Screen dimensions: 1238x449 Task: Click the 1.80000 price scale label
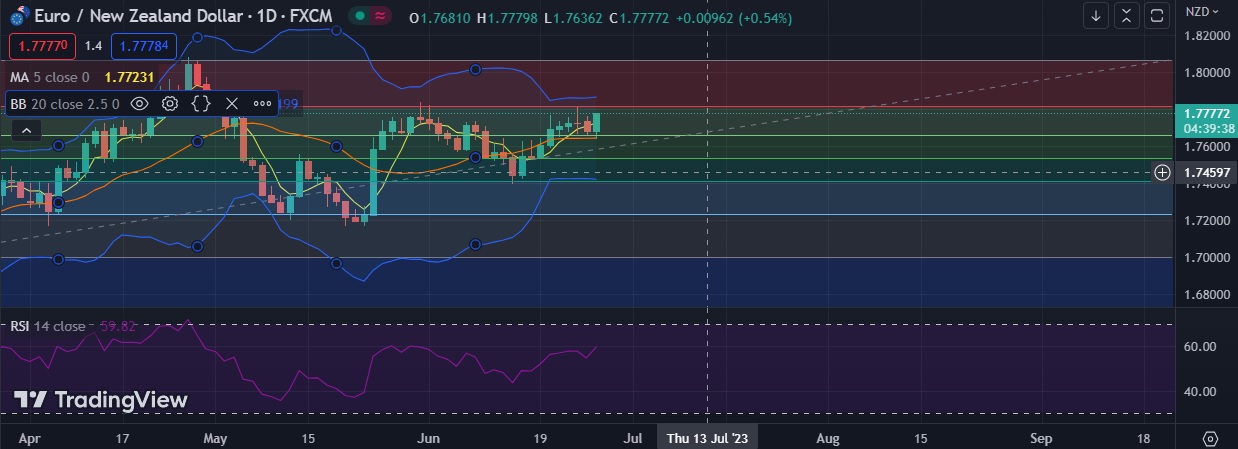point(1205,73)
